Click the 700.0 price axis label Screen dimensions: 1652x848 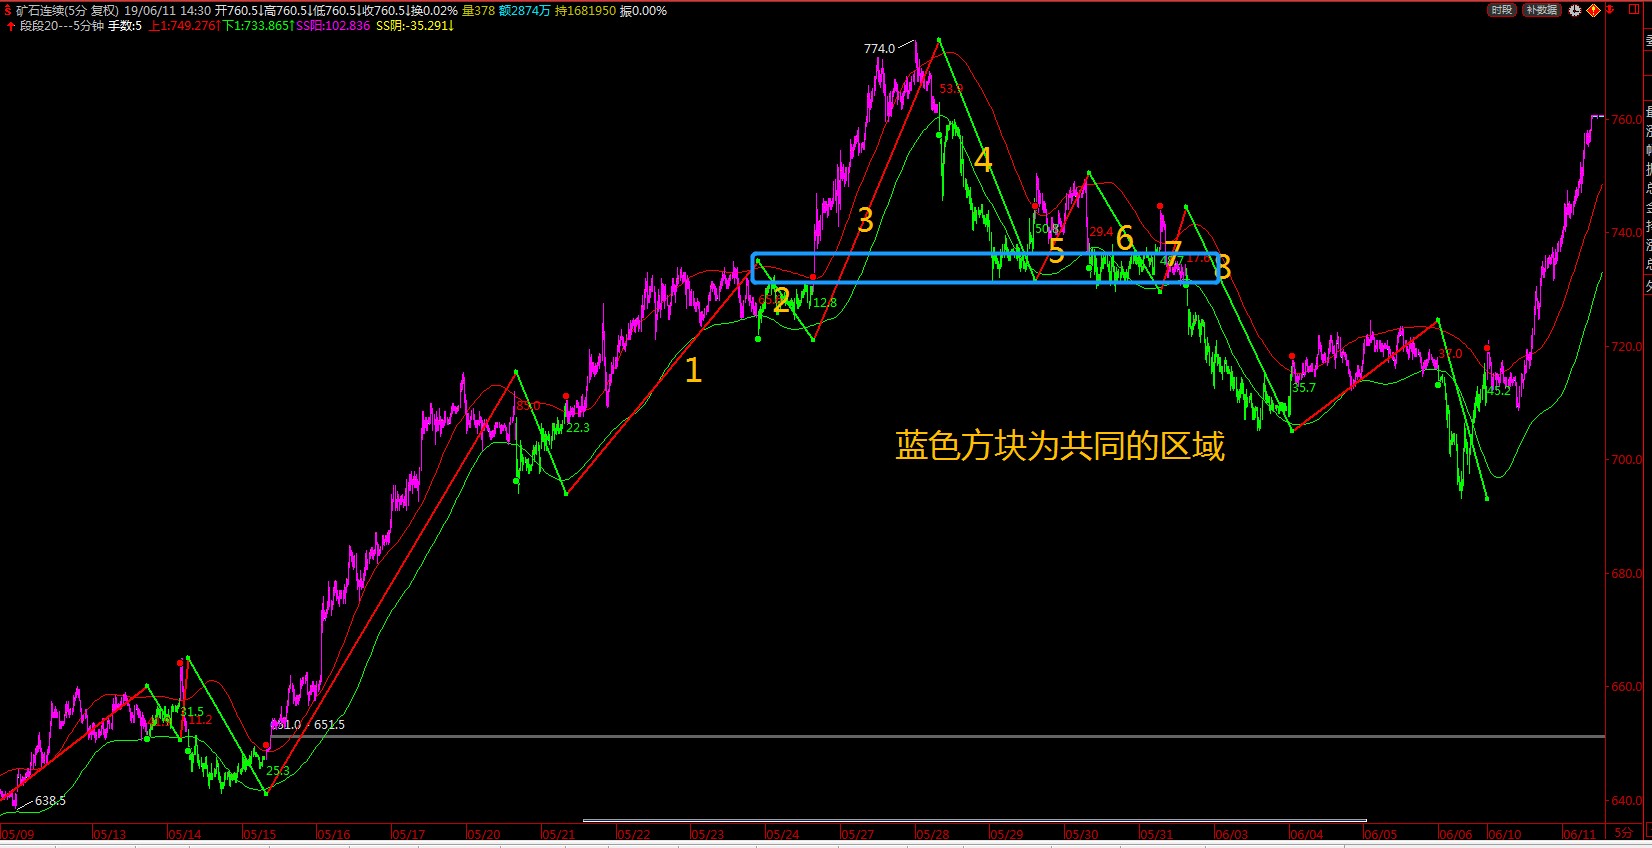1627,460
